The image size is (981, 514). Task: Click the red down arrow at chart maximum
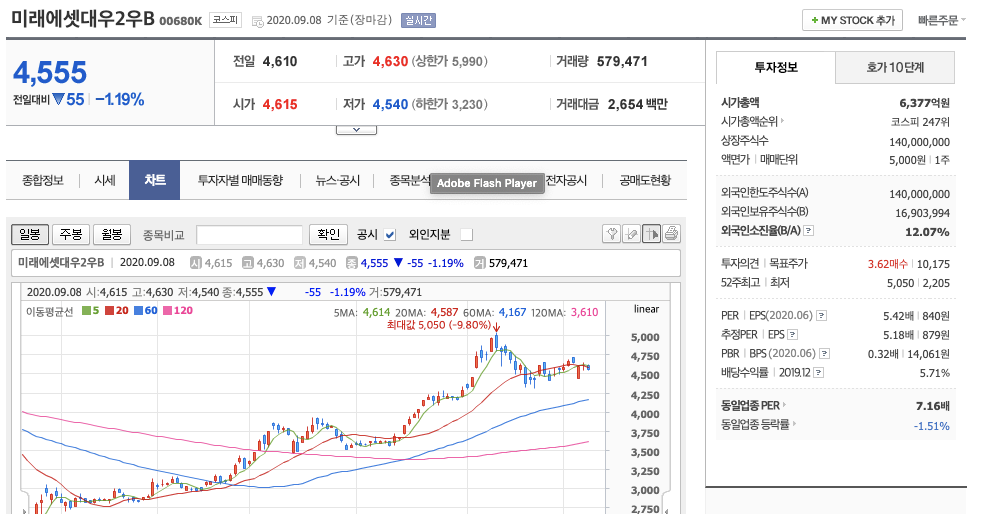pyautogui.click(x=497, y=328)
